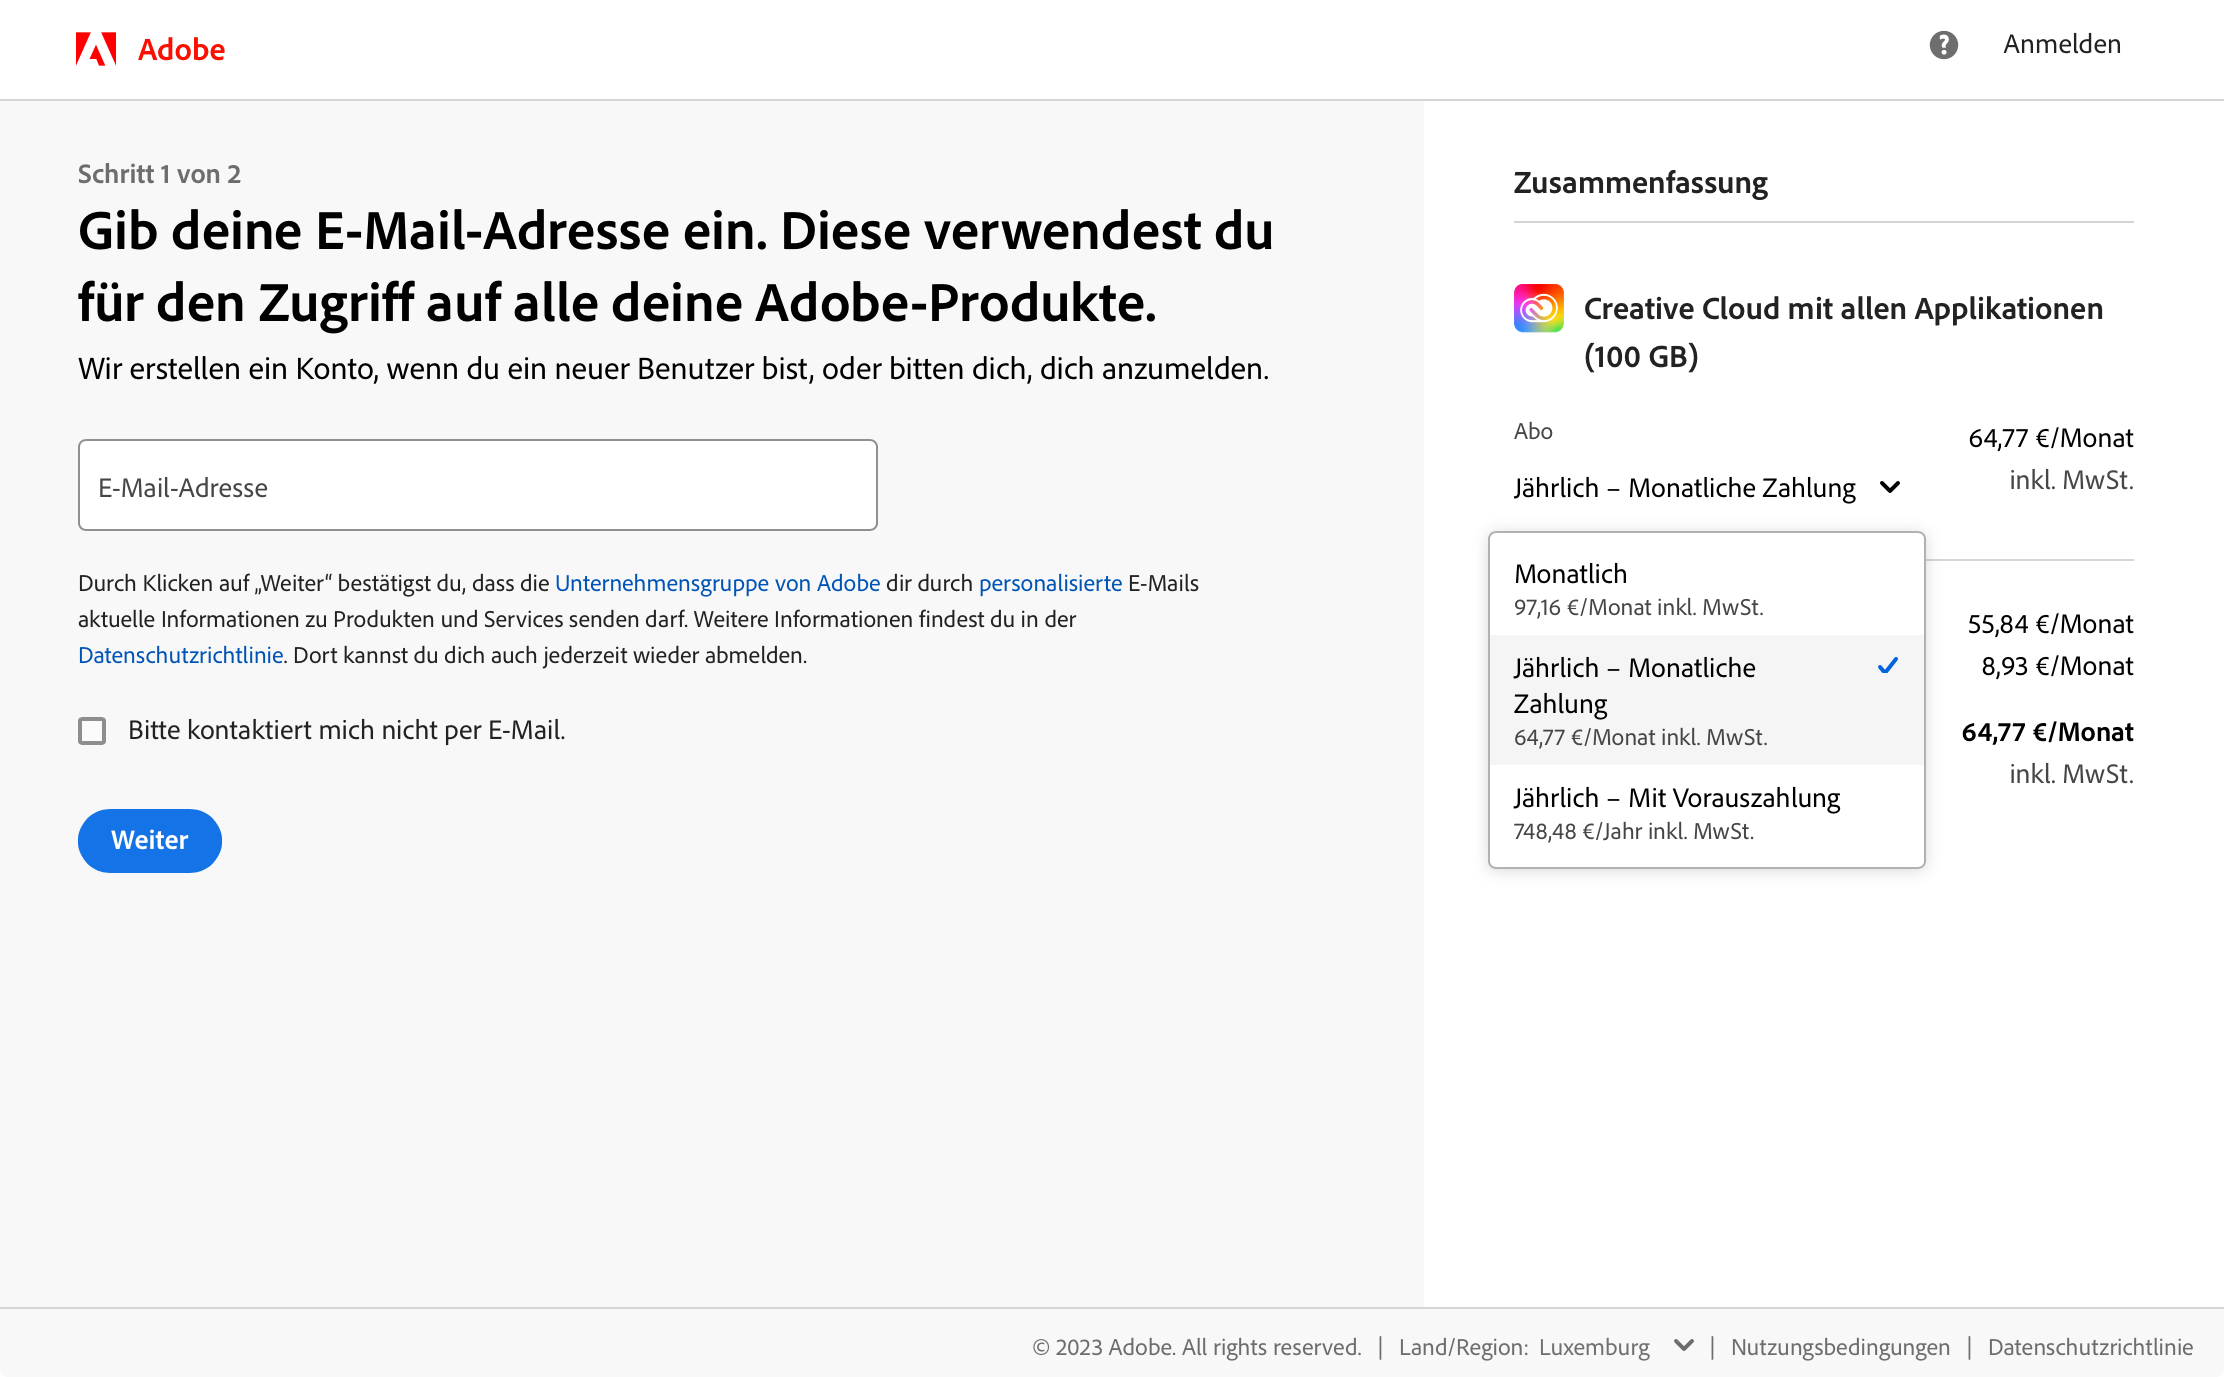2224x1377 pixels.
Task: Open the help question mark icon
Action: click(x=1943, y=45)
